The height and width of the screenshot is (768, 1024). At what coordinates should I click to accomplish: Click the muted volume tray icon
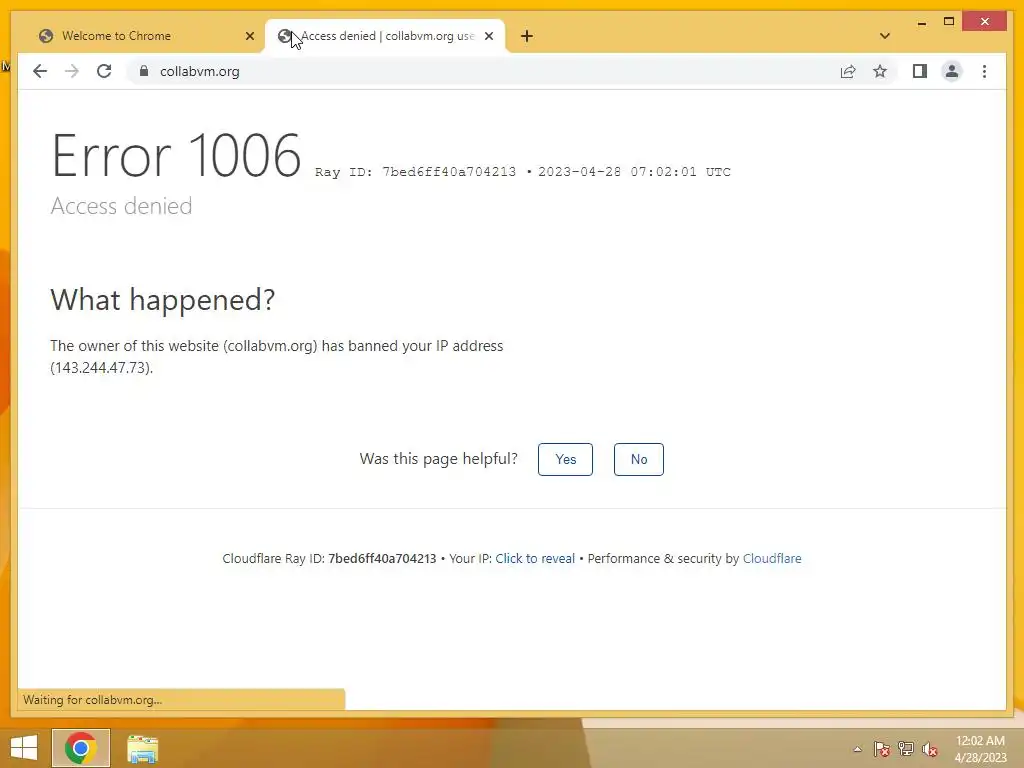(929, 749)
